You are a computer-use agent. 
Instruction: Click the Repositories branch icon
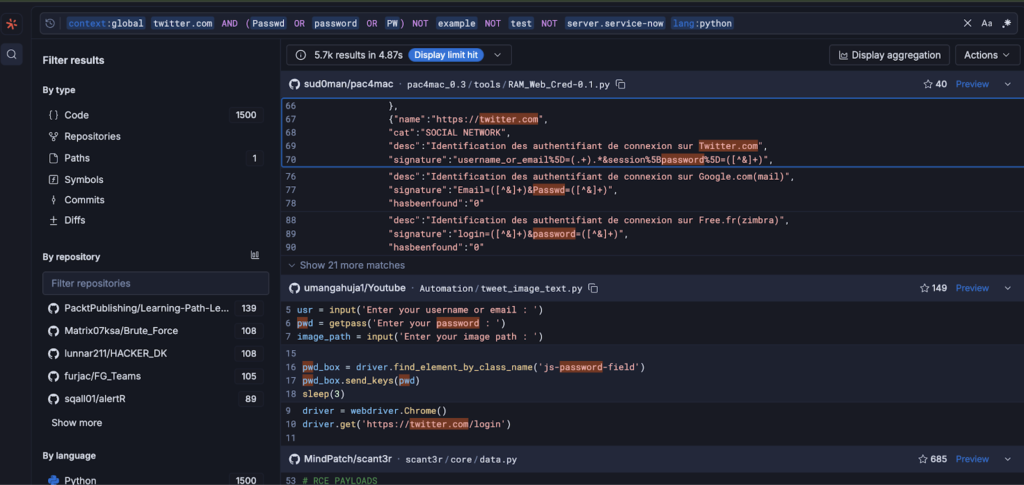(54, 136)
